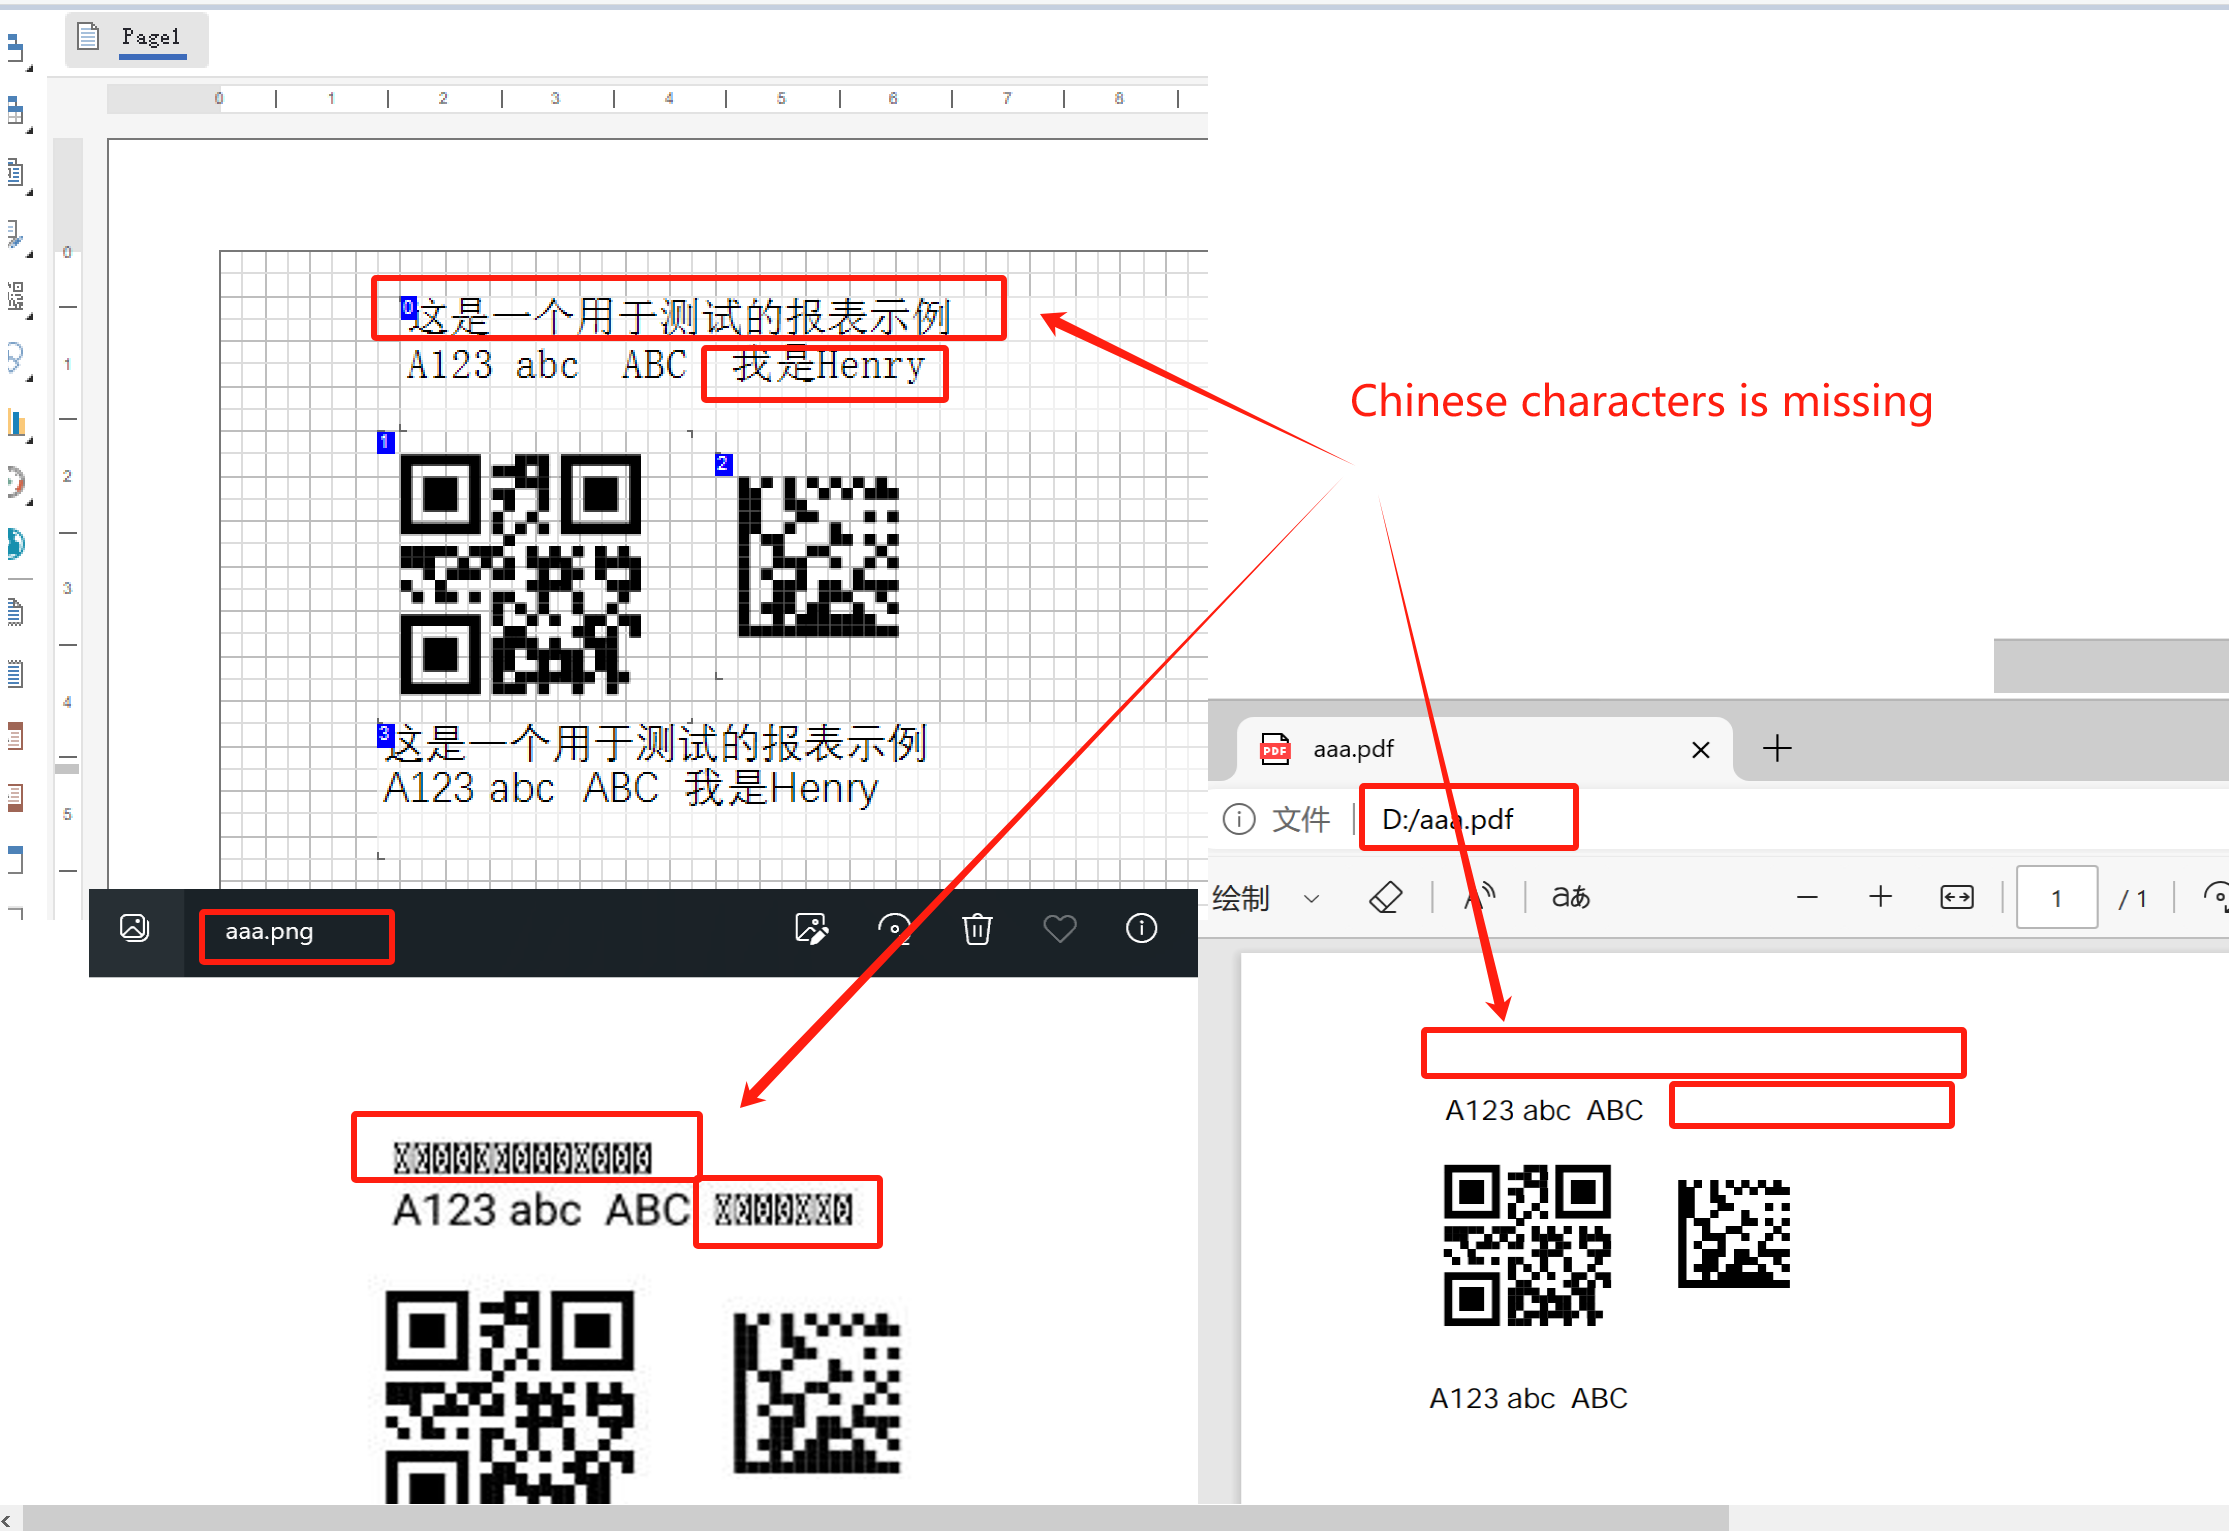The height and width of the screenshot is (1531, 2229).
Task: Select the Shape object tool in designer sidebar
Action: point(15,358)
